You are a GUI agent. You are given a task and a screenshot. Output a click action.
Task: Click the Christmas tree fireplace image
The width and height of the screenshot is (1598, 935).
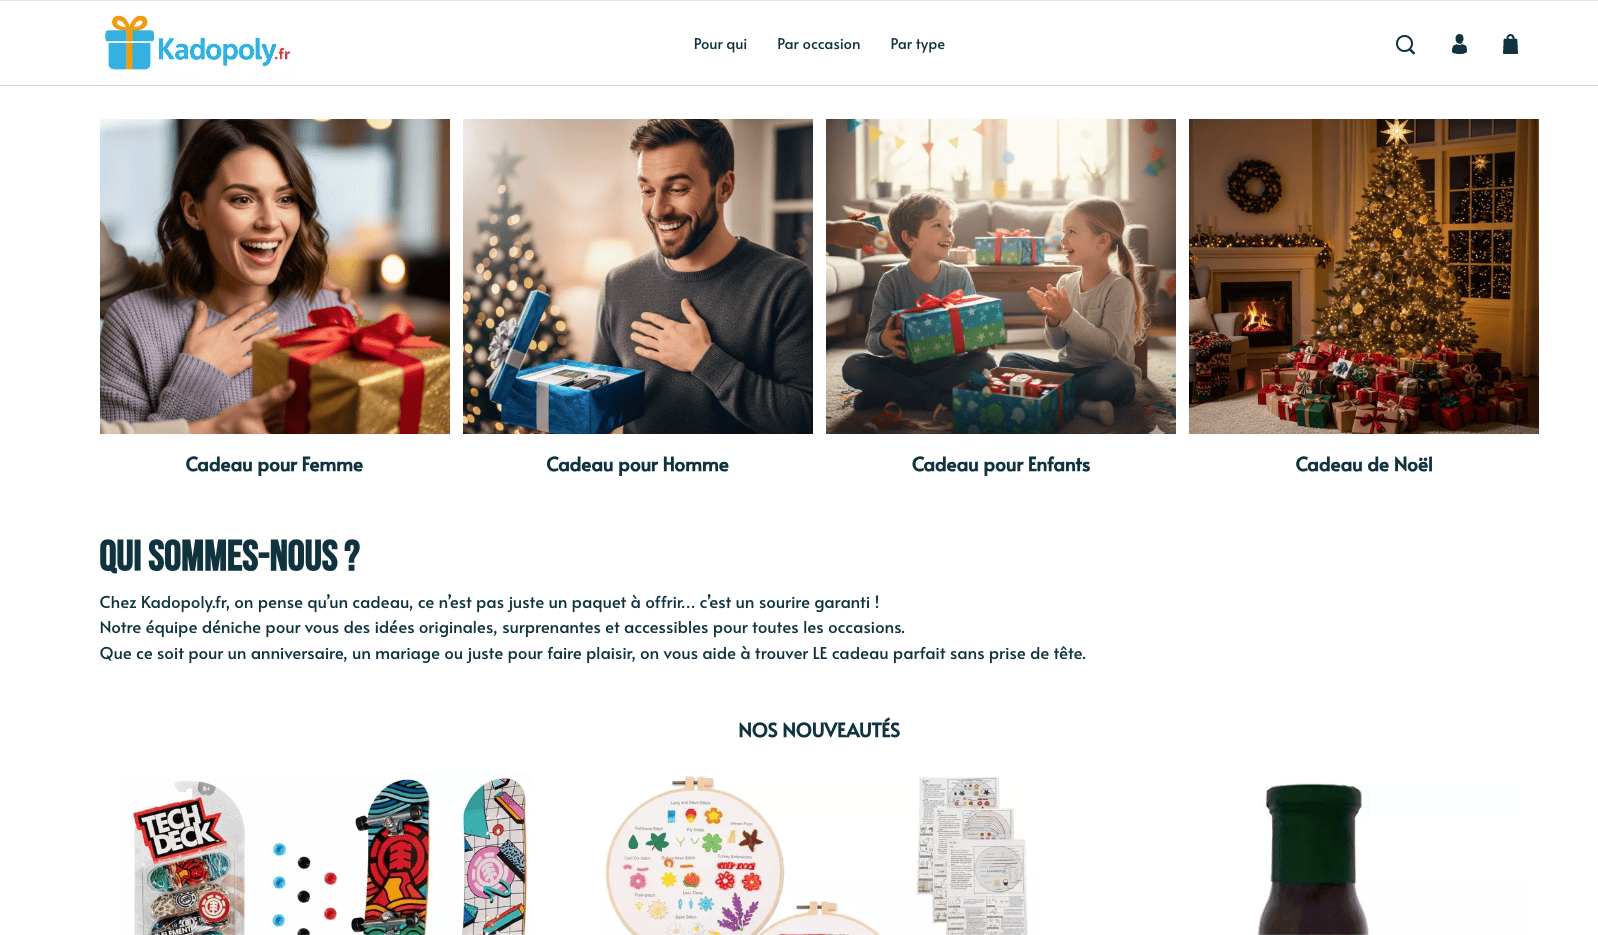pyautogui.click(x=1364, y=276)
